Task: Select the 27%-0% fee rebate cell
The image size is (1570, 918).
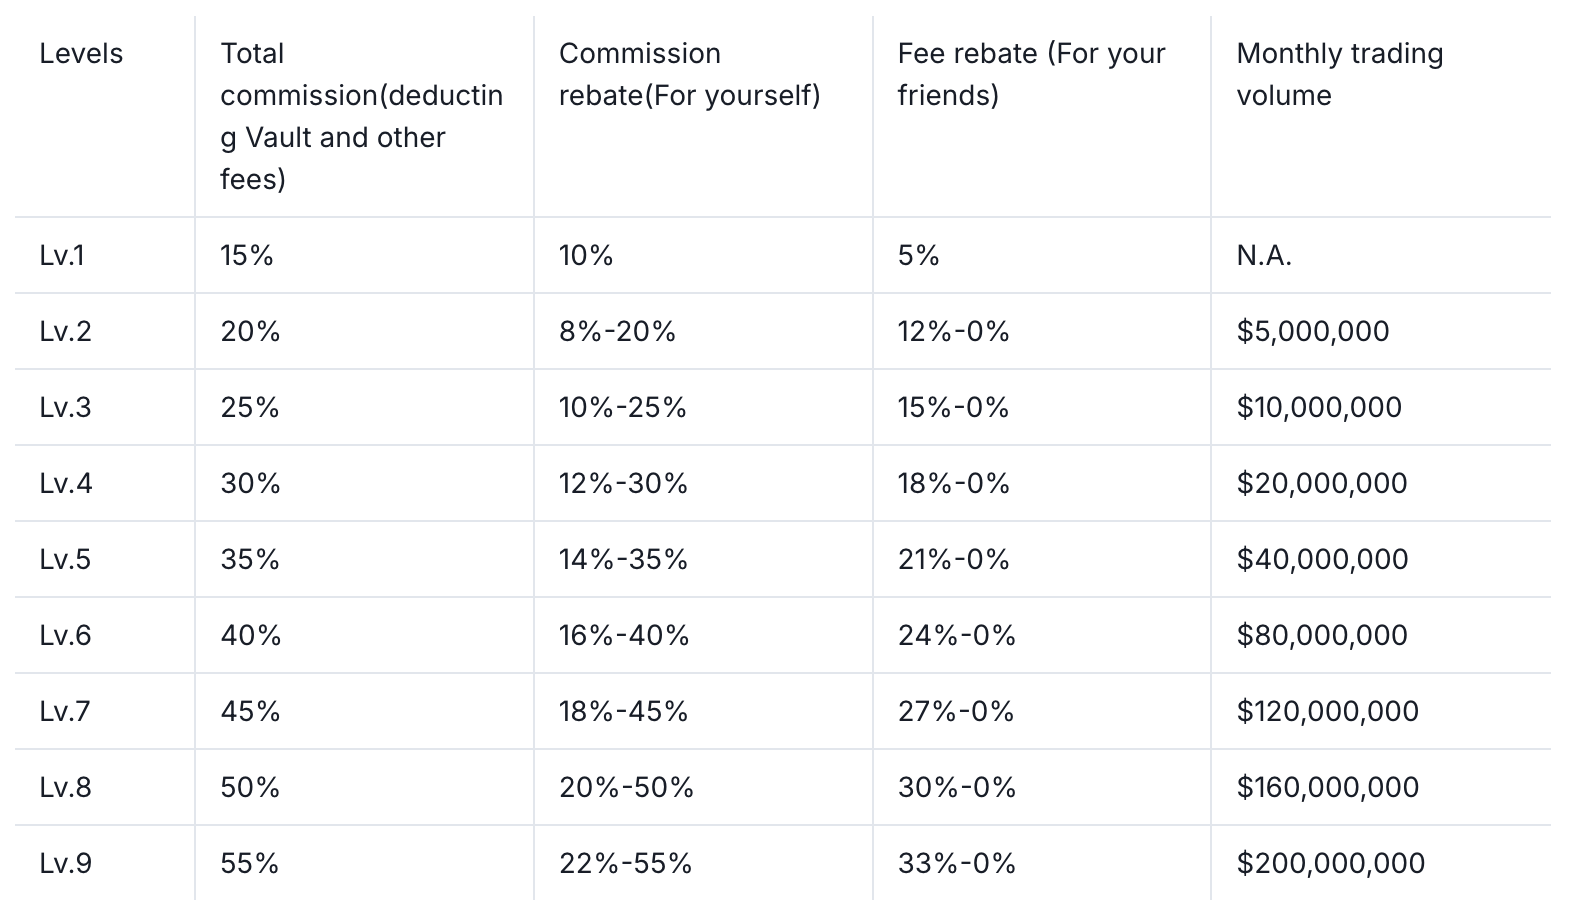Action: pyautogui.click(x=956, y=712)
